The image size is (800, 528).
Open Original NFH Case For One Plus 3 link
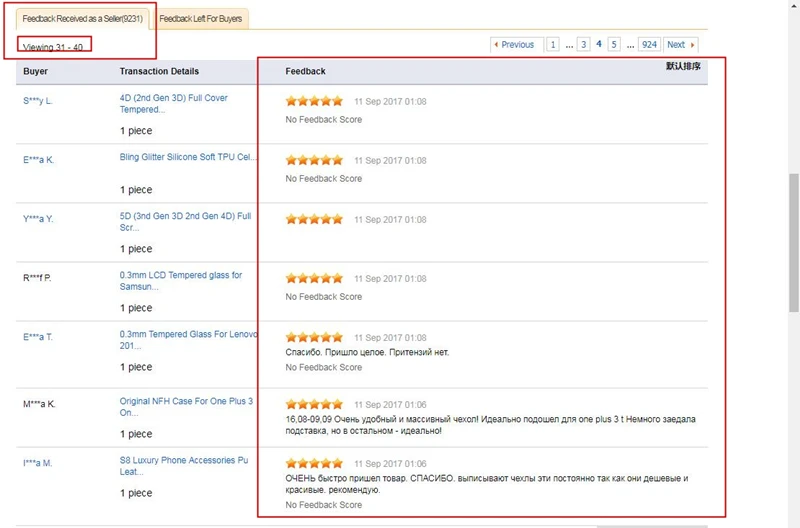186,407
